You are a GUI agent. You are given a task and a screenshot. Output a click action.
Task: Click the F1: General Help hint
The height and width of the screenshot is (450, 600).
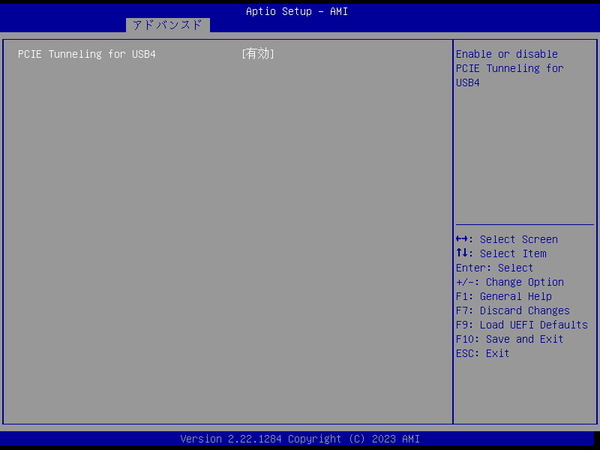(x=504, y=296)
